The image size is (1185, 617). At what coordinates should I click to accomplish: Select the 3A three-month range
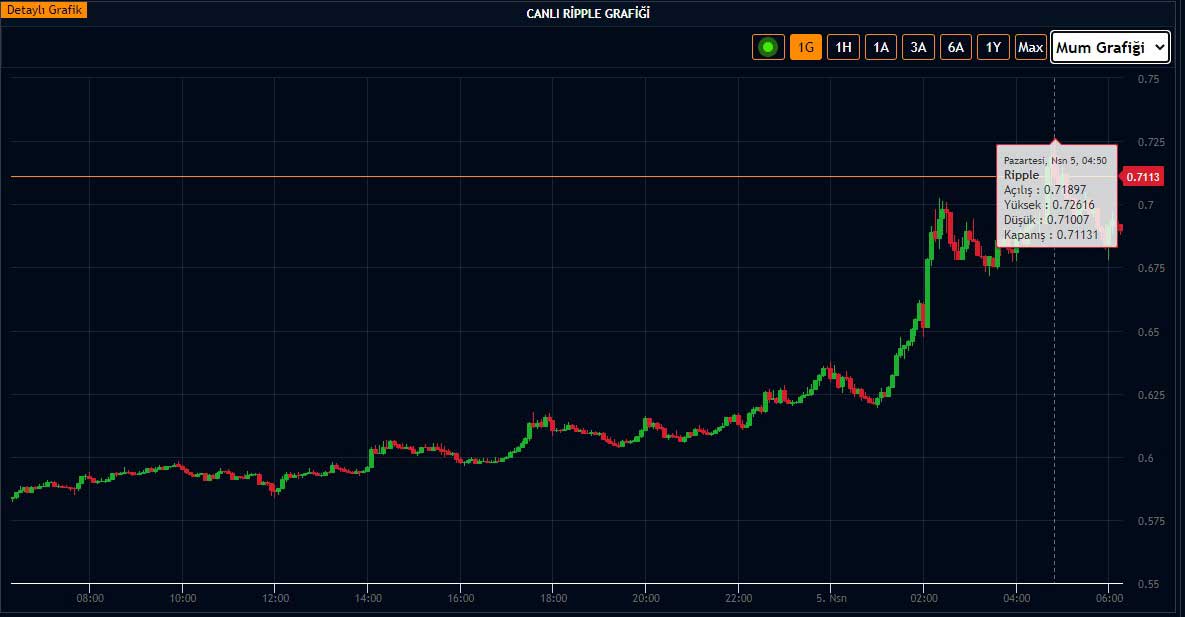click(918, 48)
